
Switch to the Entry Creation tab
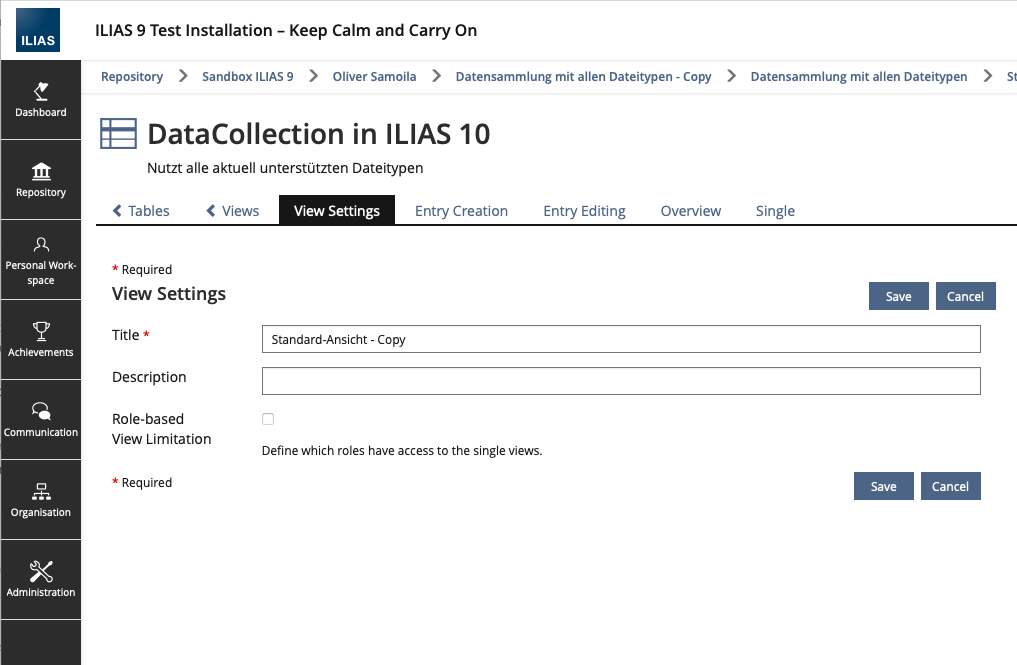point(461,211)
